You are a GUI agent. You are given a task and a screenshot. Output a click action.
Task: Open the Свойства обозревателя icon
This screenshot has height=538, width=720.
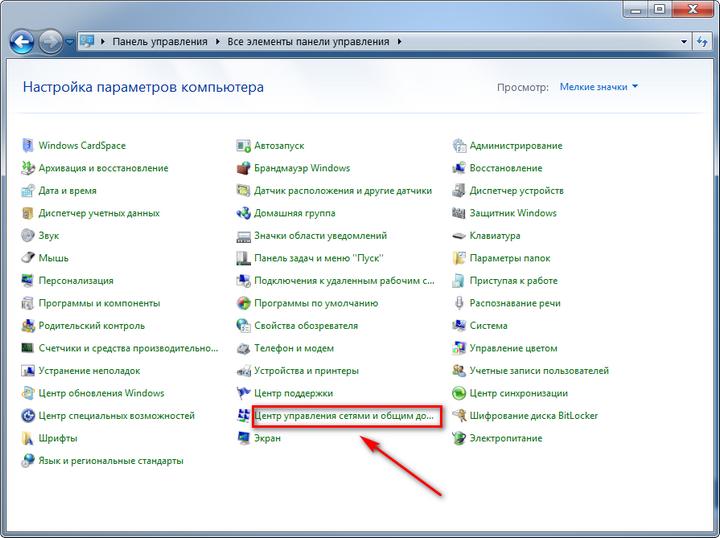pyautogui.click(x=243, y=325)
